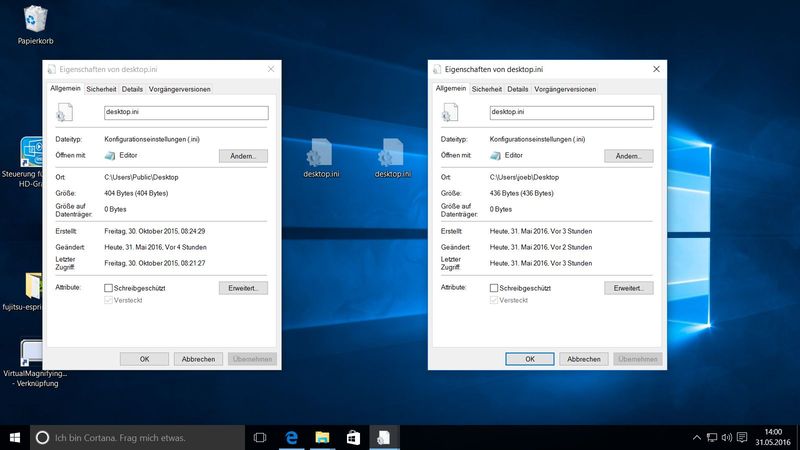
Task: Enable Schreibgeschützt in the left properties dialog
Action: 109,288
